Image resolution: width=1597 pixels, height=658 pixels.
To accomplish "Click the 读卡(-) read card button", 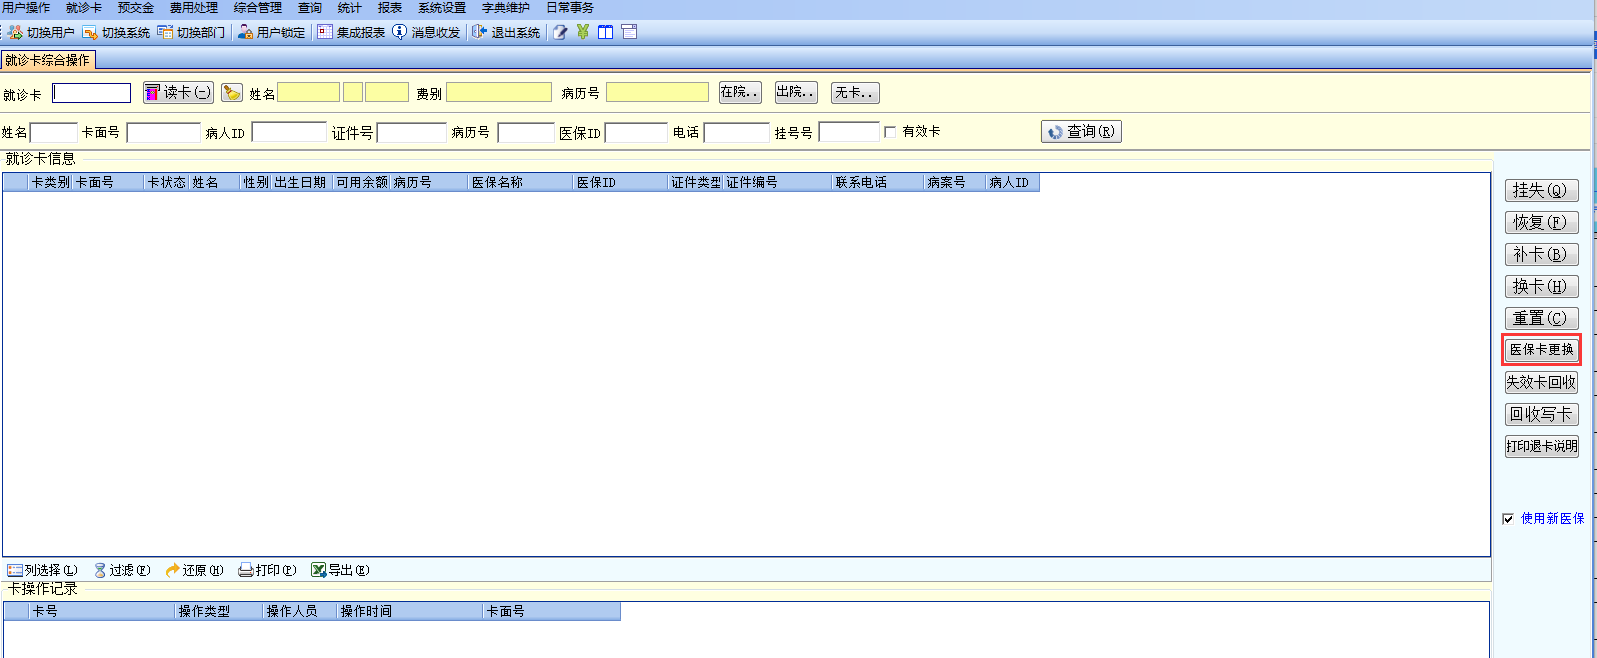I will (178, 92).
